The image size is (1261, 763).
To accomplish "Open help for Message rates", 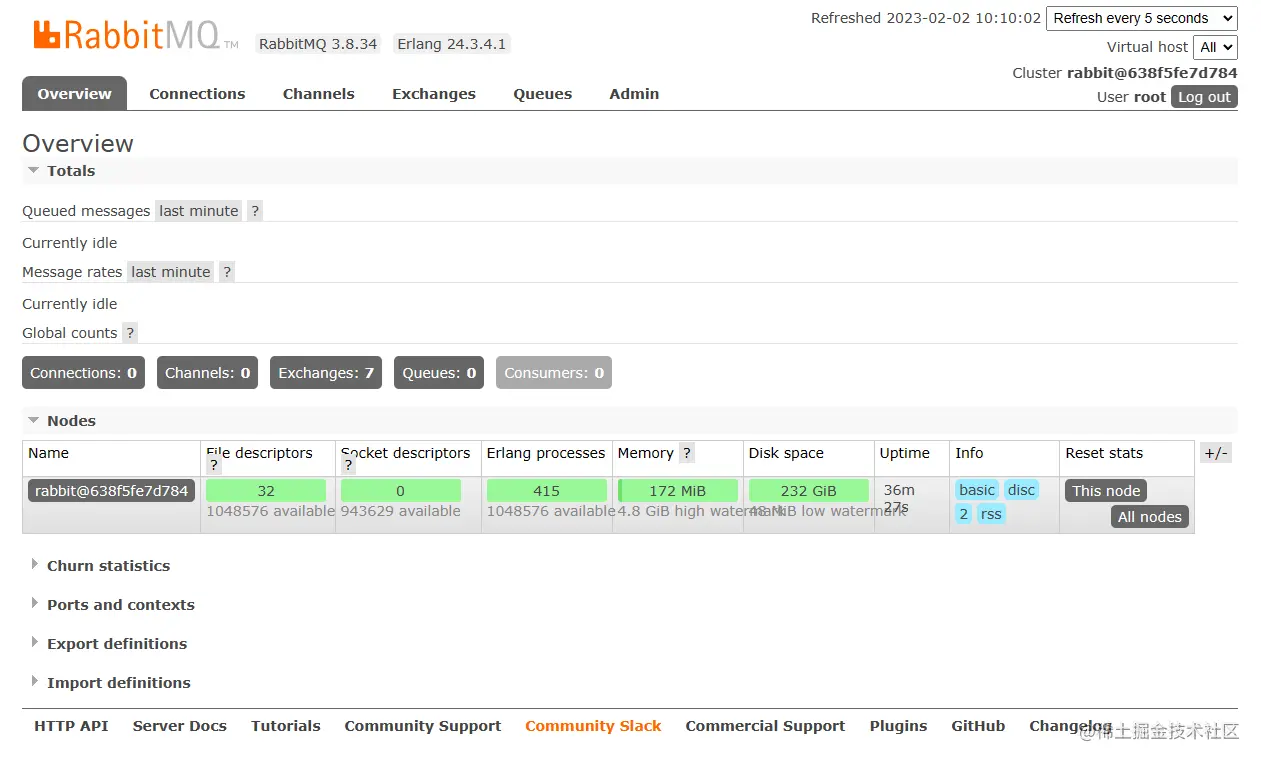I will point(227,272).
